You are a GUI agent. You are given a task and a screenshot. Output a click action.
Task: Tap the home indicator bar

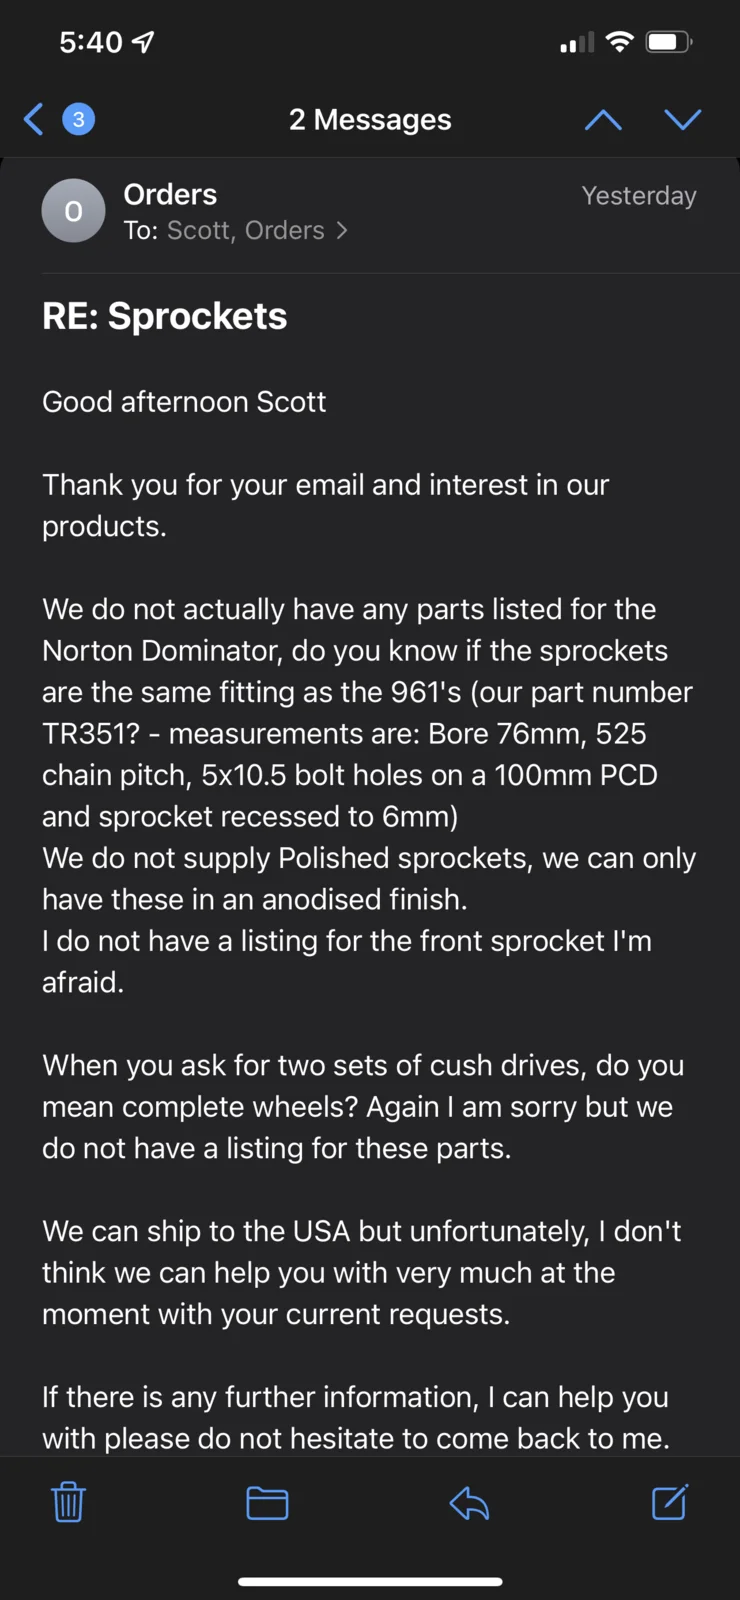point(370,1581)
